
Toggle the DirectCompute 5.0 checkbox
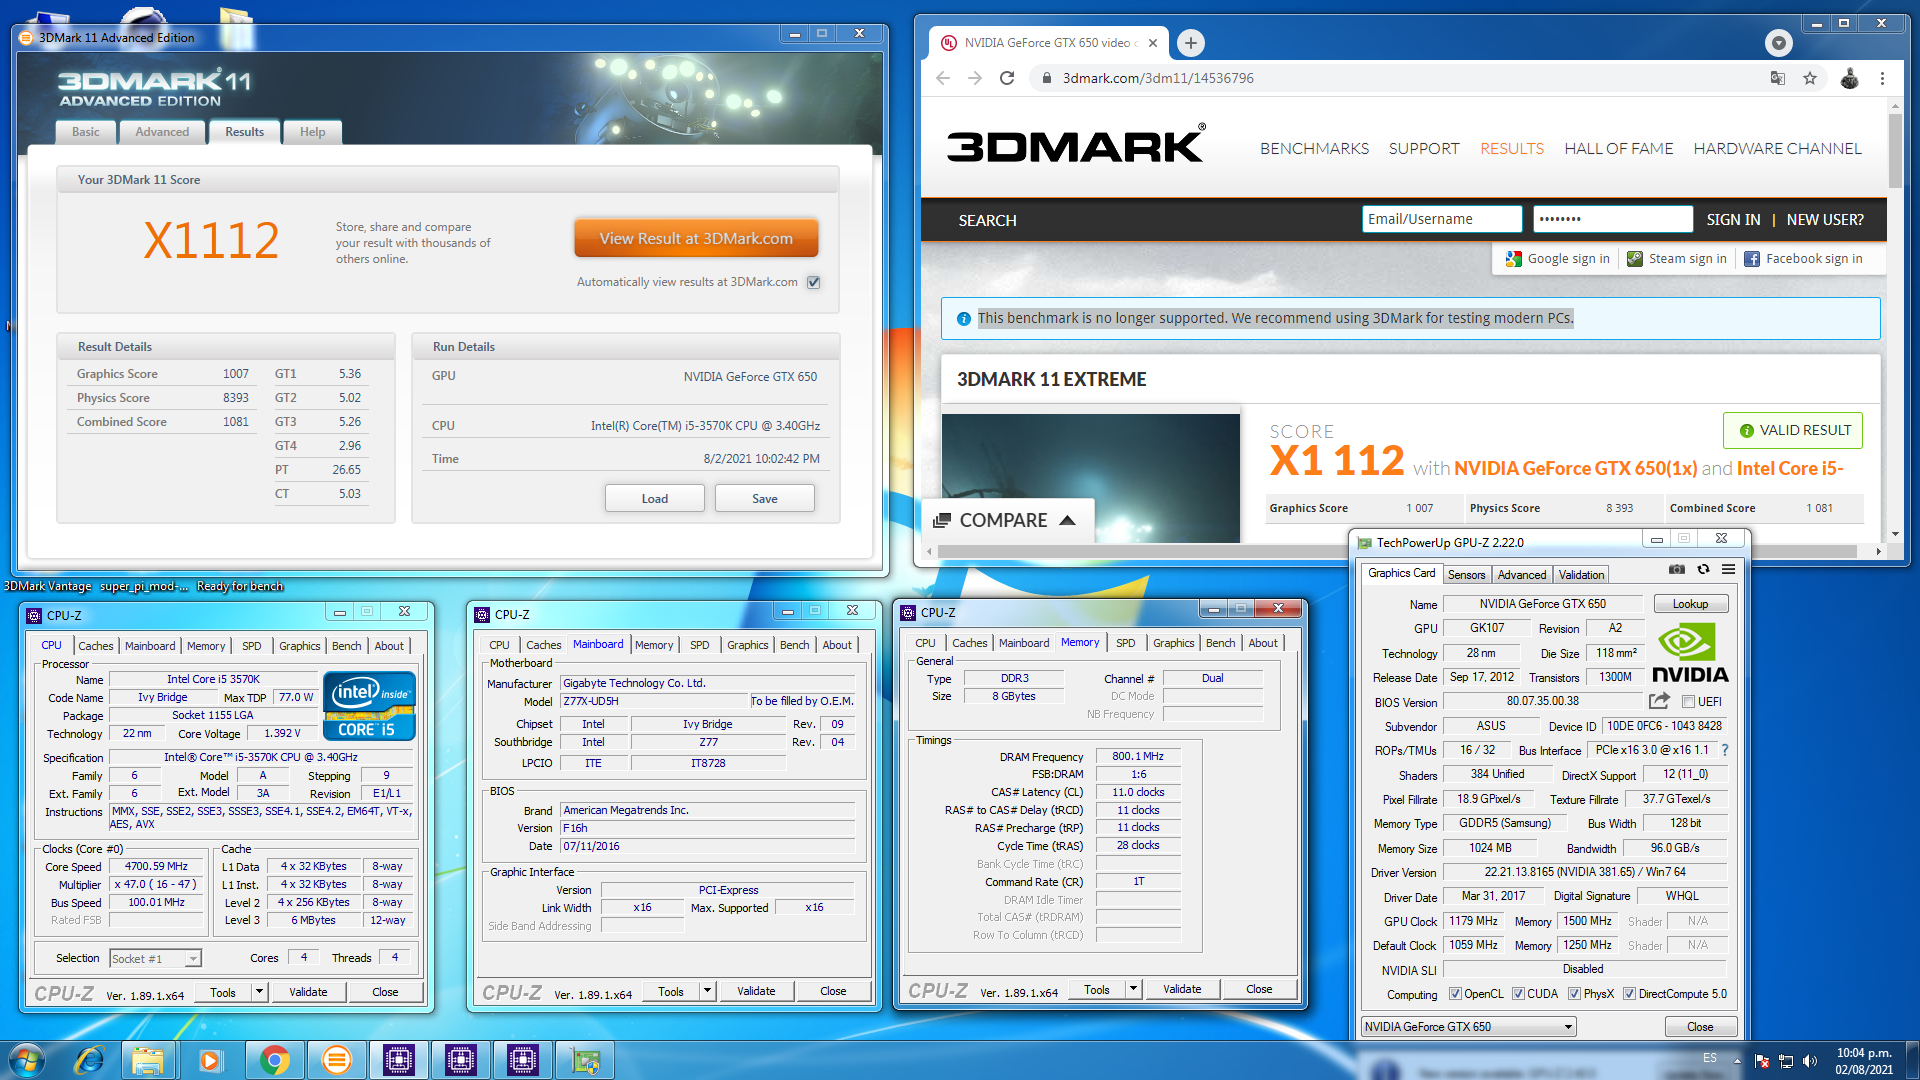pos(1629,994)
